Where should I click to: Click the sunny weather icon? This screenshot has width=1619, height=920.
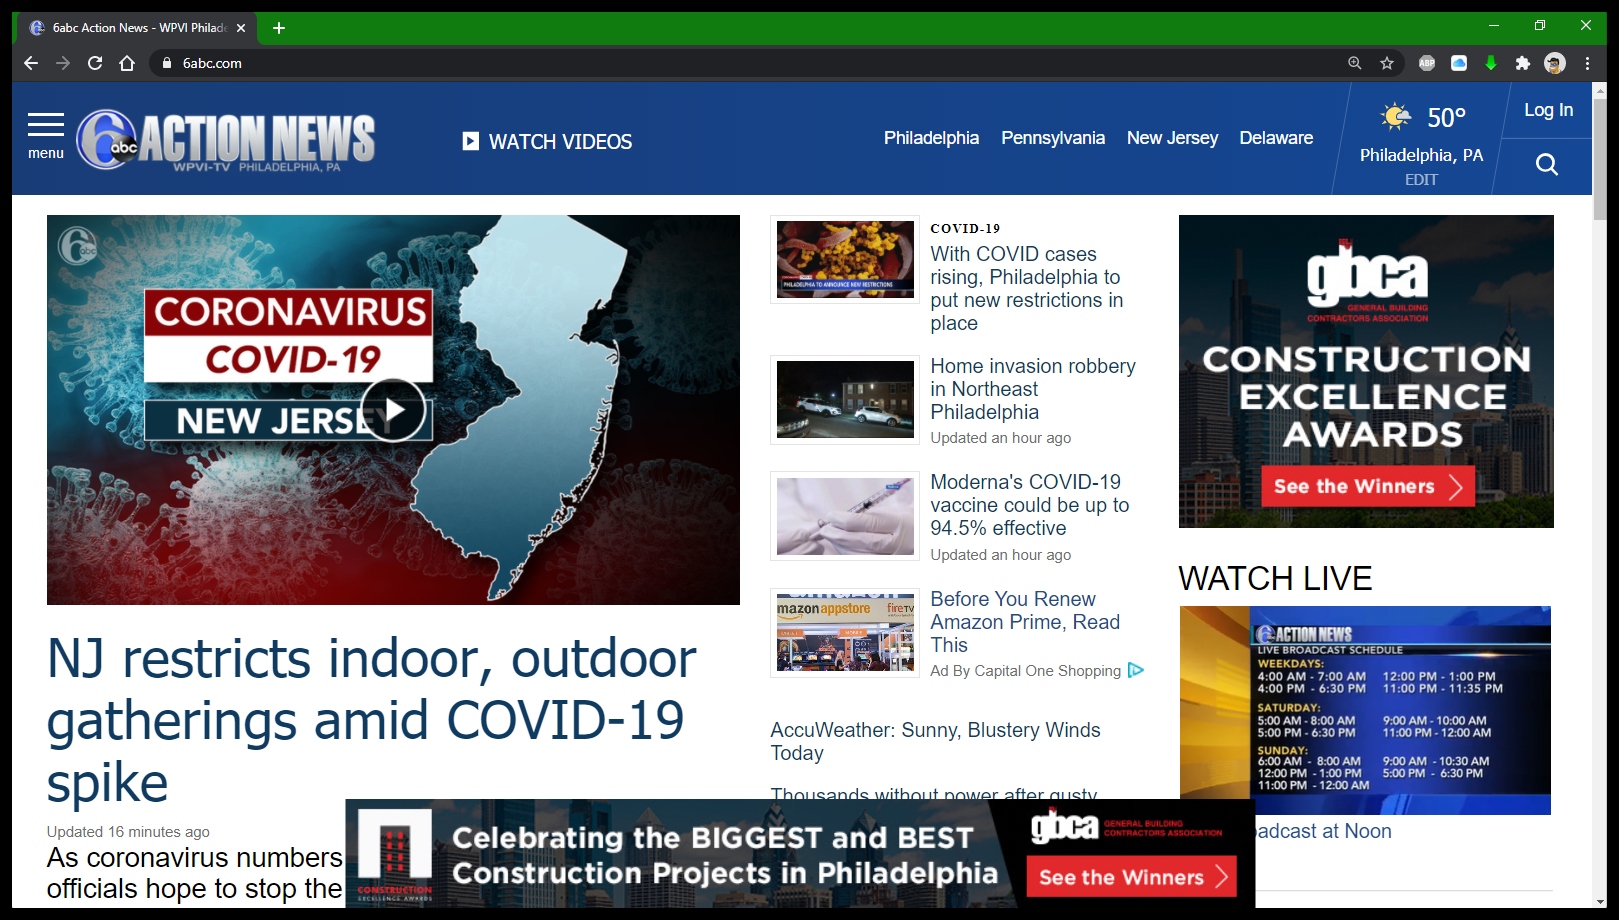[1395, 117]
